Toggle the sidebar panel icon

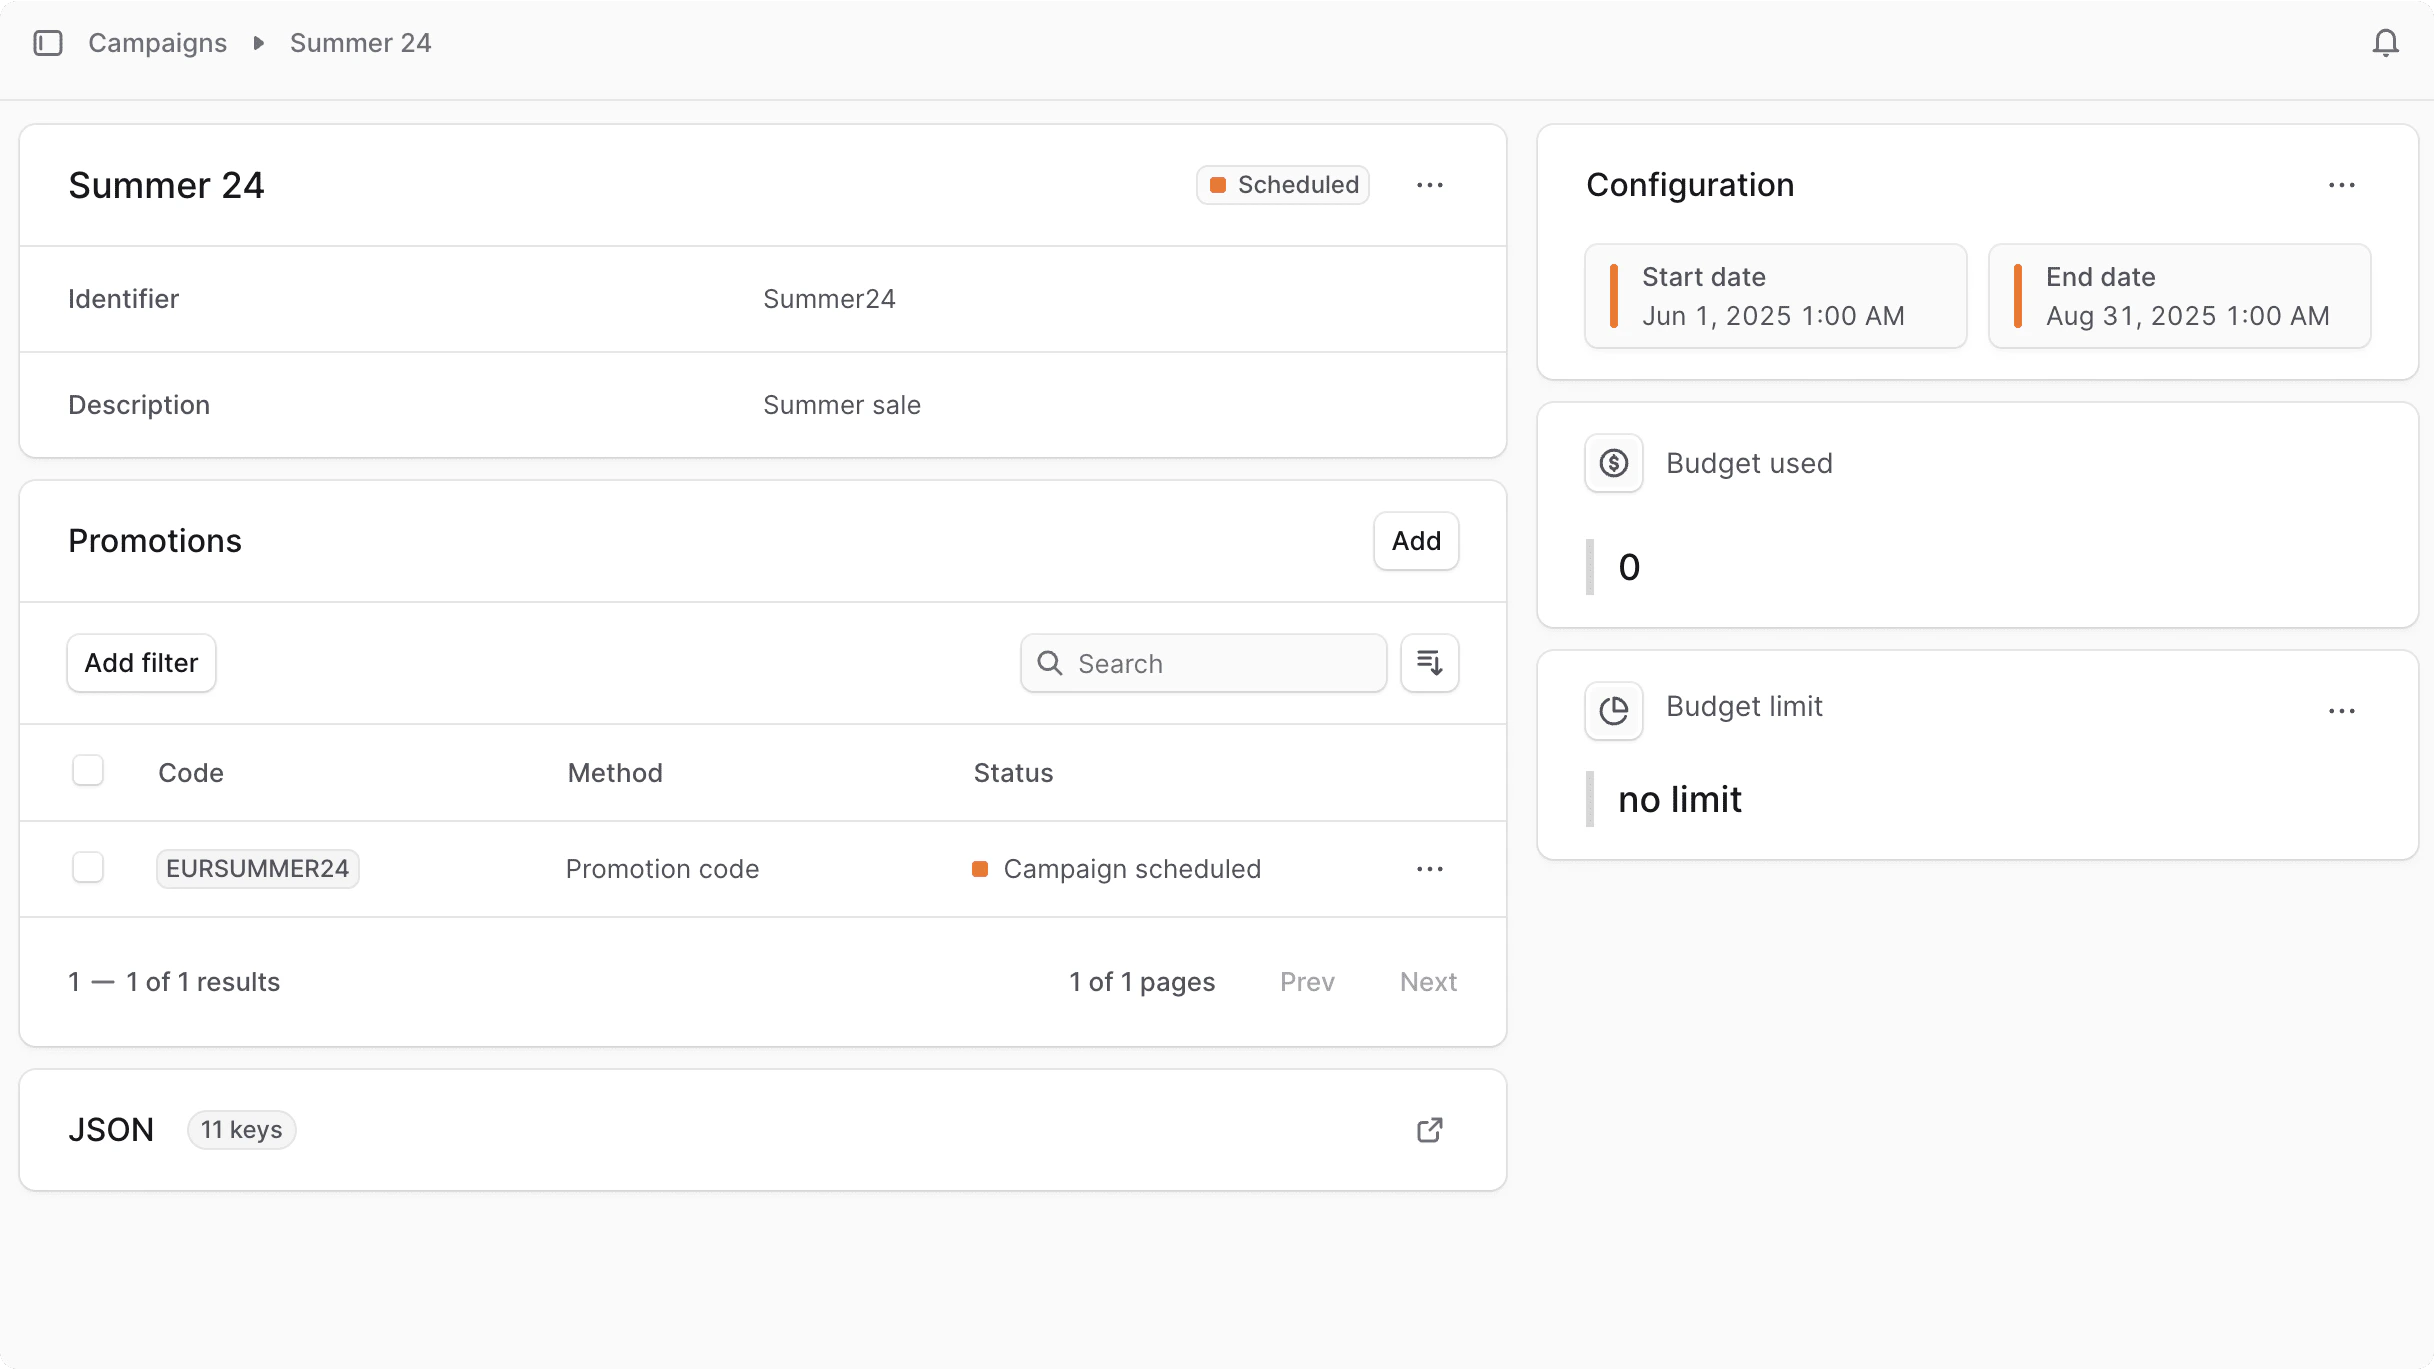click(48, 43)
